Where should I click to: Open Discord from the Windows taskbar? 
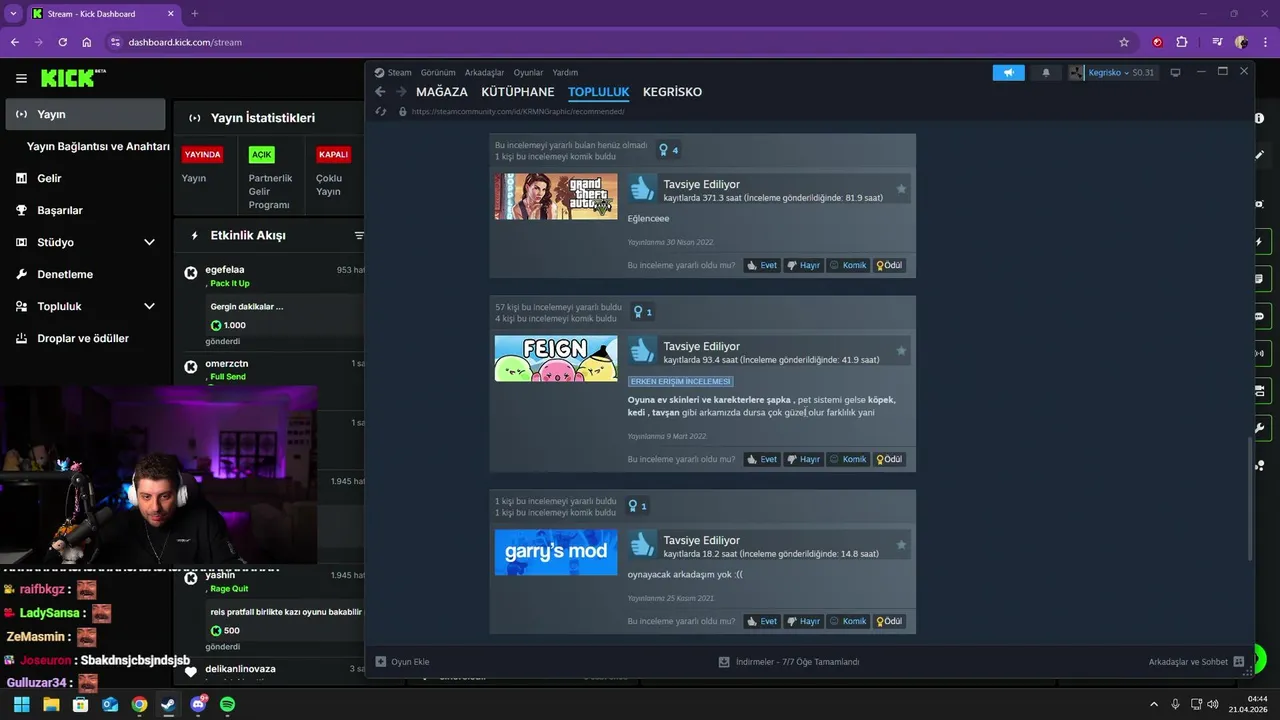pos(198,704)
